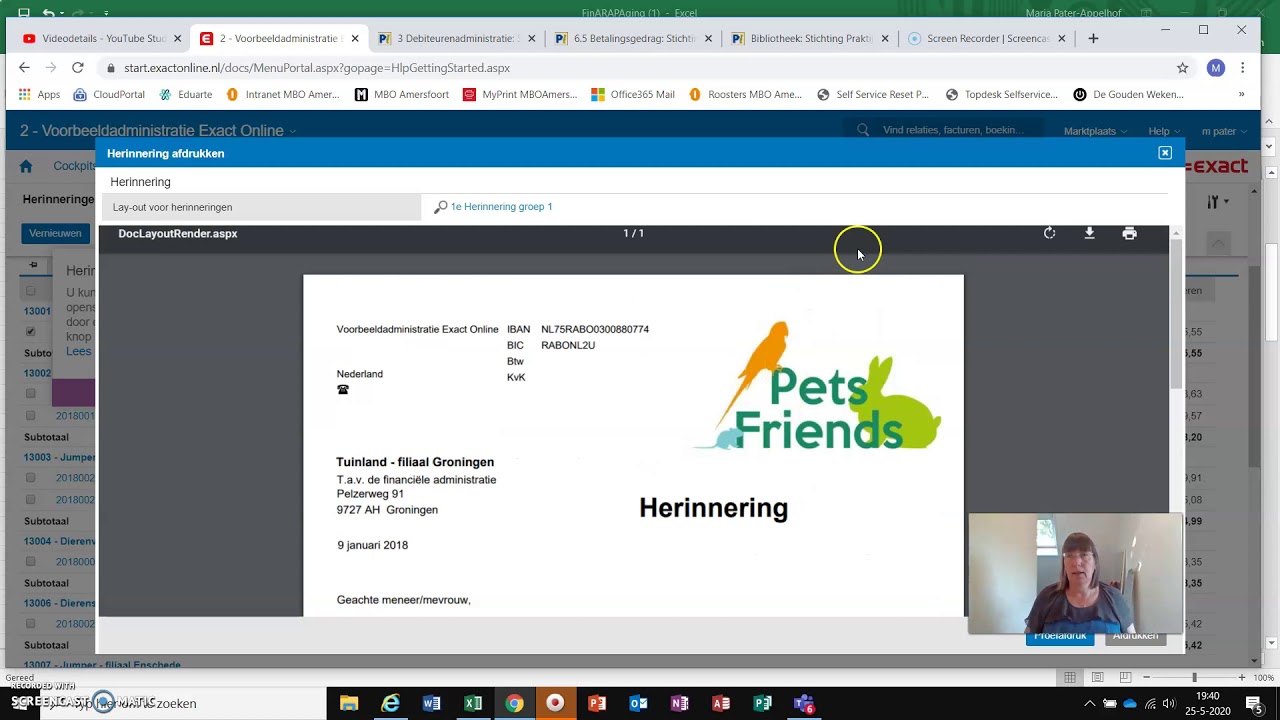Open a new Chrome tab
Screen dimensions: 1280x720
[x=1093, y=38]
